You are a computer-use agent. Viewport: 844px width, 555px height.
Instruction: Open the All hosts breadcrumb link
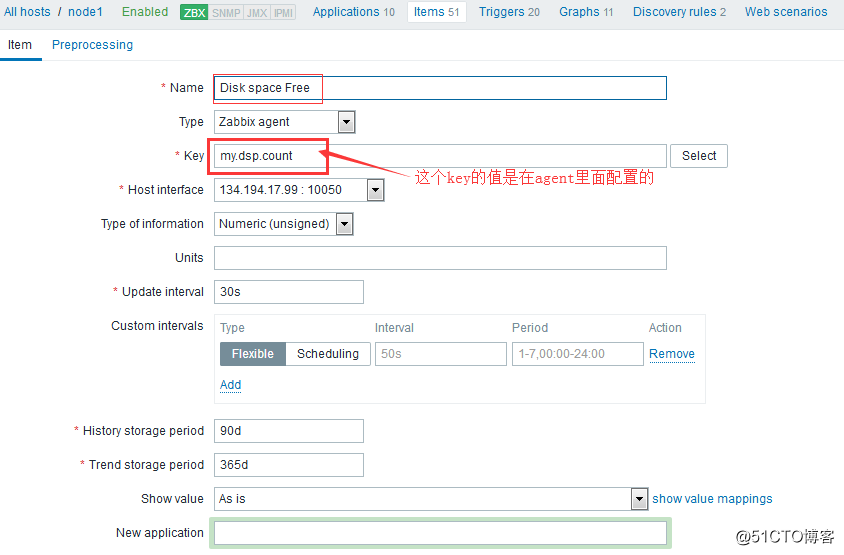click(27, 12)
